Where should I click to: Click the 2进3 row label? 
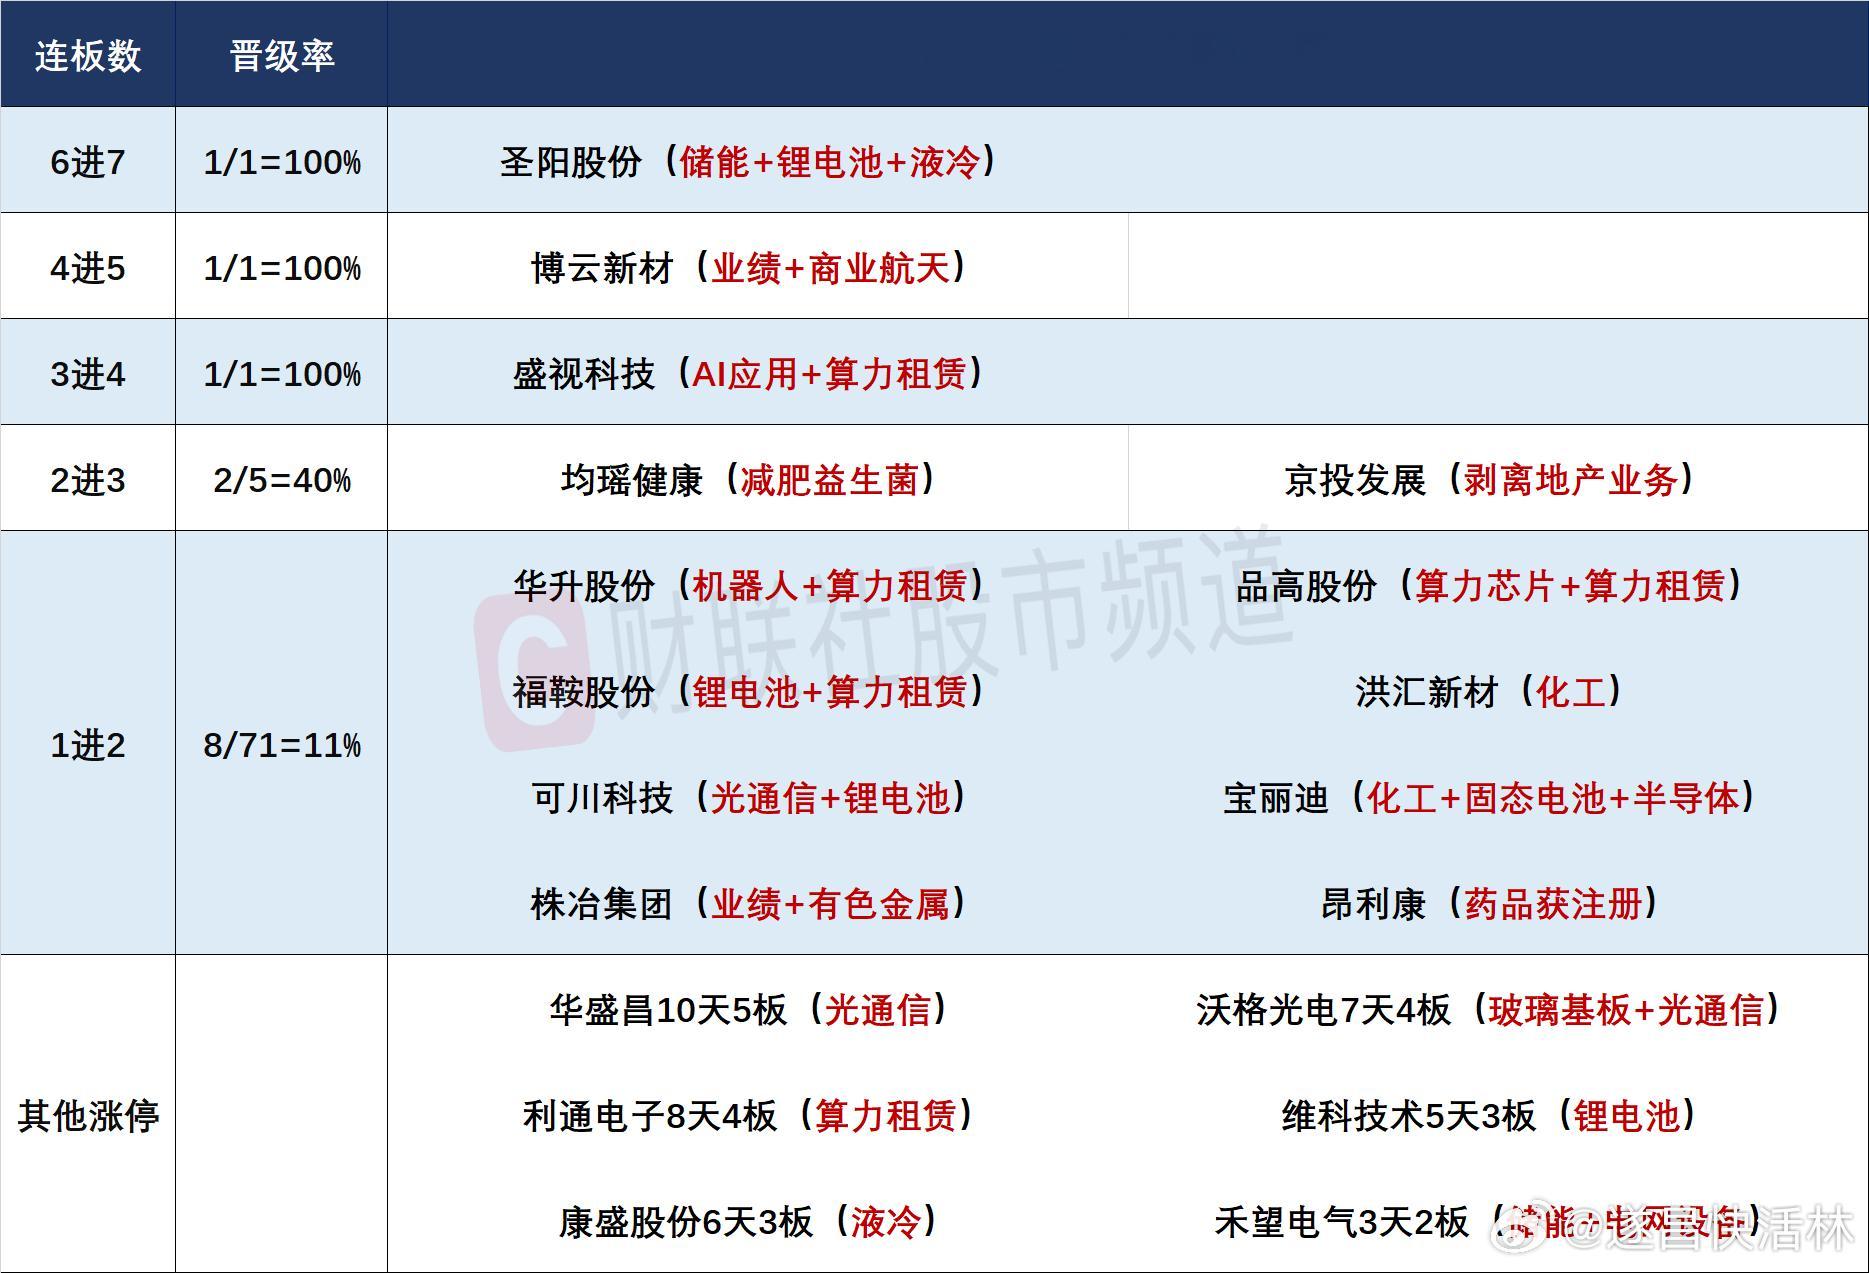click(88, 480)
